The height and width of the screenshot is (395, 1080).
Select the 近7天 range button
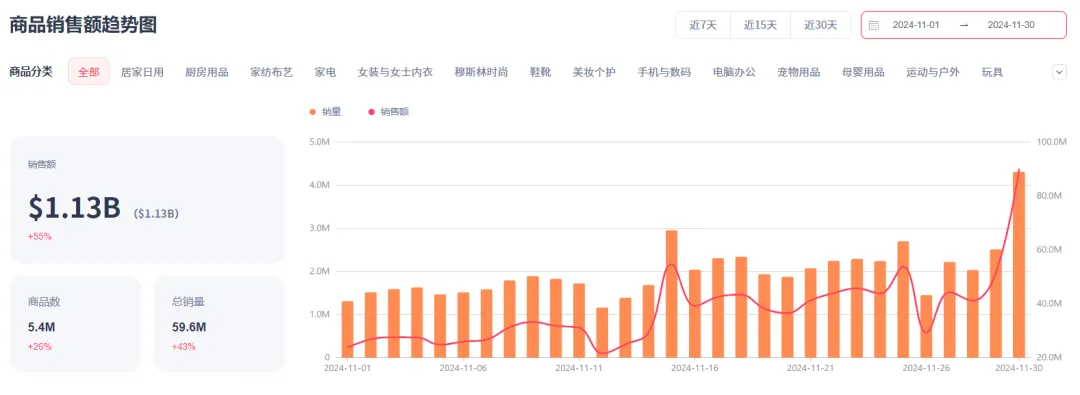click(x=703, y=26)
